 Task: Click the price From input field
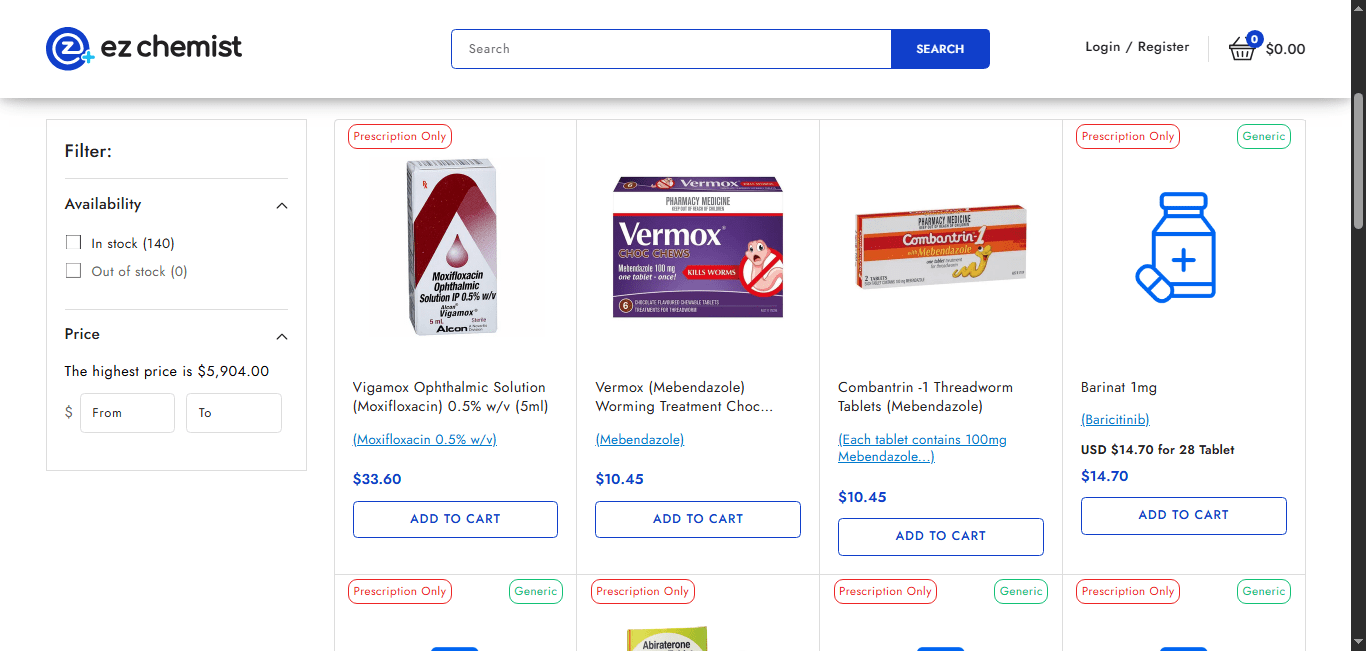(127, 413)
